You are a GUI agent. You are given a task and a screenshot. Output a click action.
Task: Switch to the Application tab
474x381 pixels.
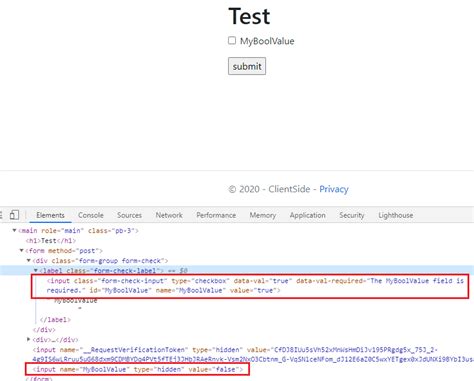[x=307, y=215]
